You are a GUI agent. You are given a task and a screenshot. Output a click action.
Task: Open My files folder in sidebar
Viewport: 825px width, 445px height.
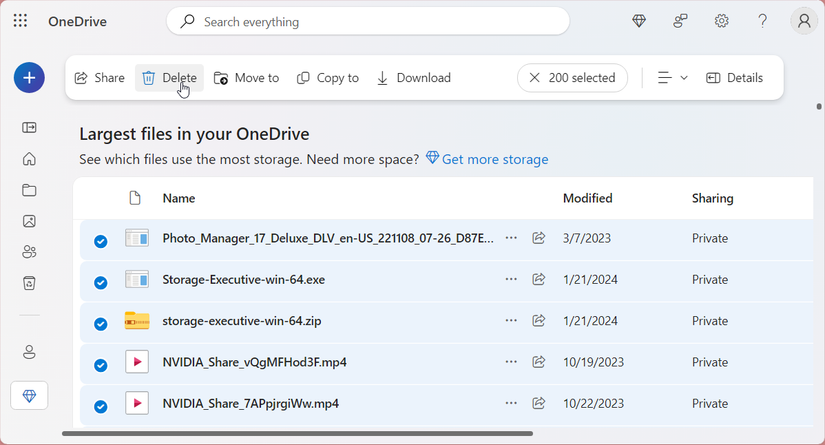[x=29, y=190]
